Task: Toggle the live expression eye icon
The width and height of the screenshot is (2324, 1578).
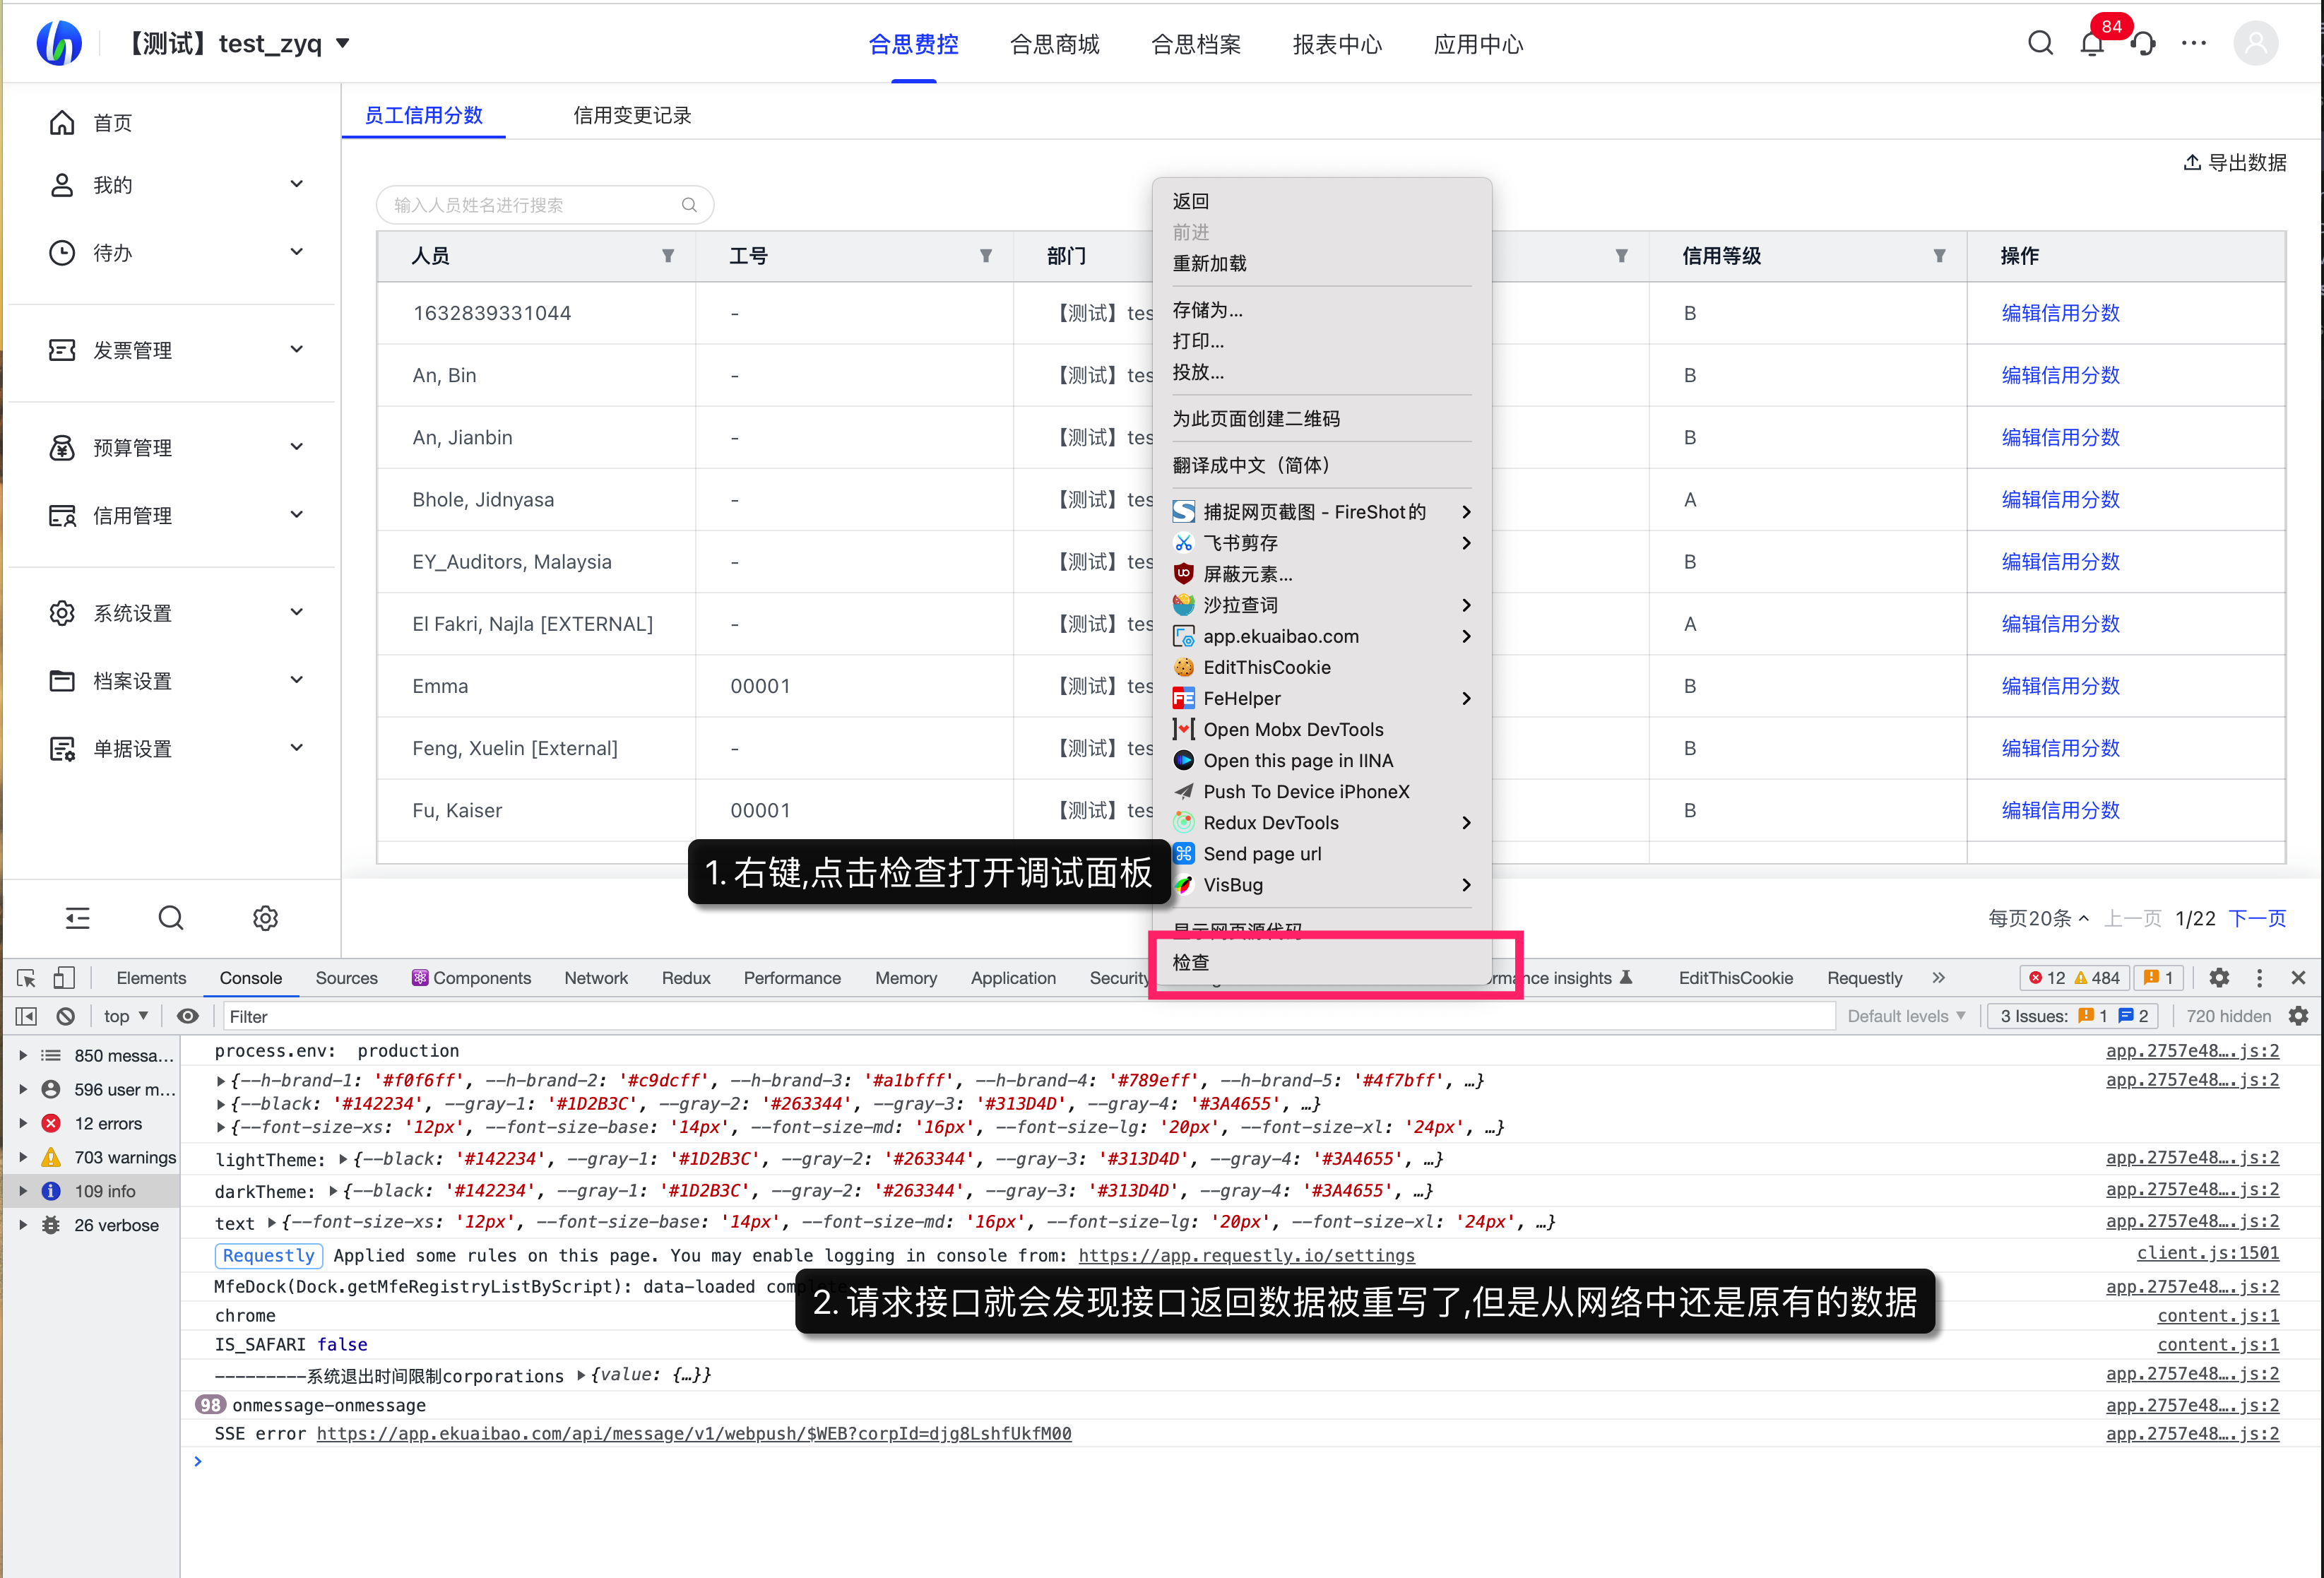Action: click(x=188, y=1016)
